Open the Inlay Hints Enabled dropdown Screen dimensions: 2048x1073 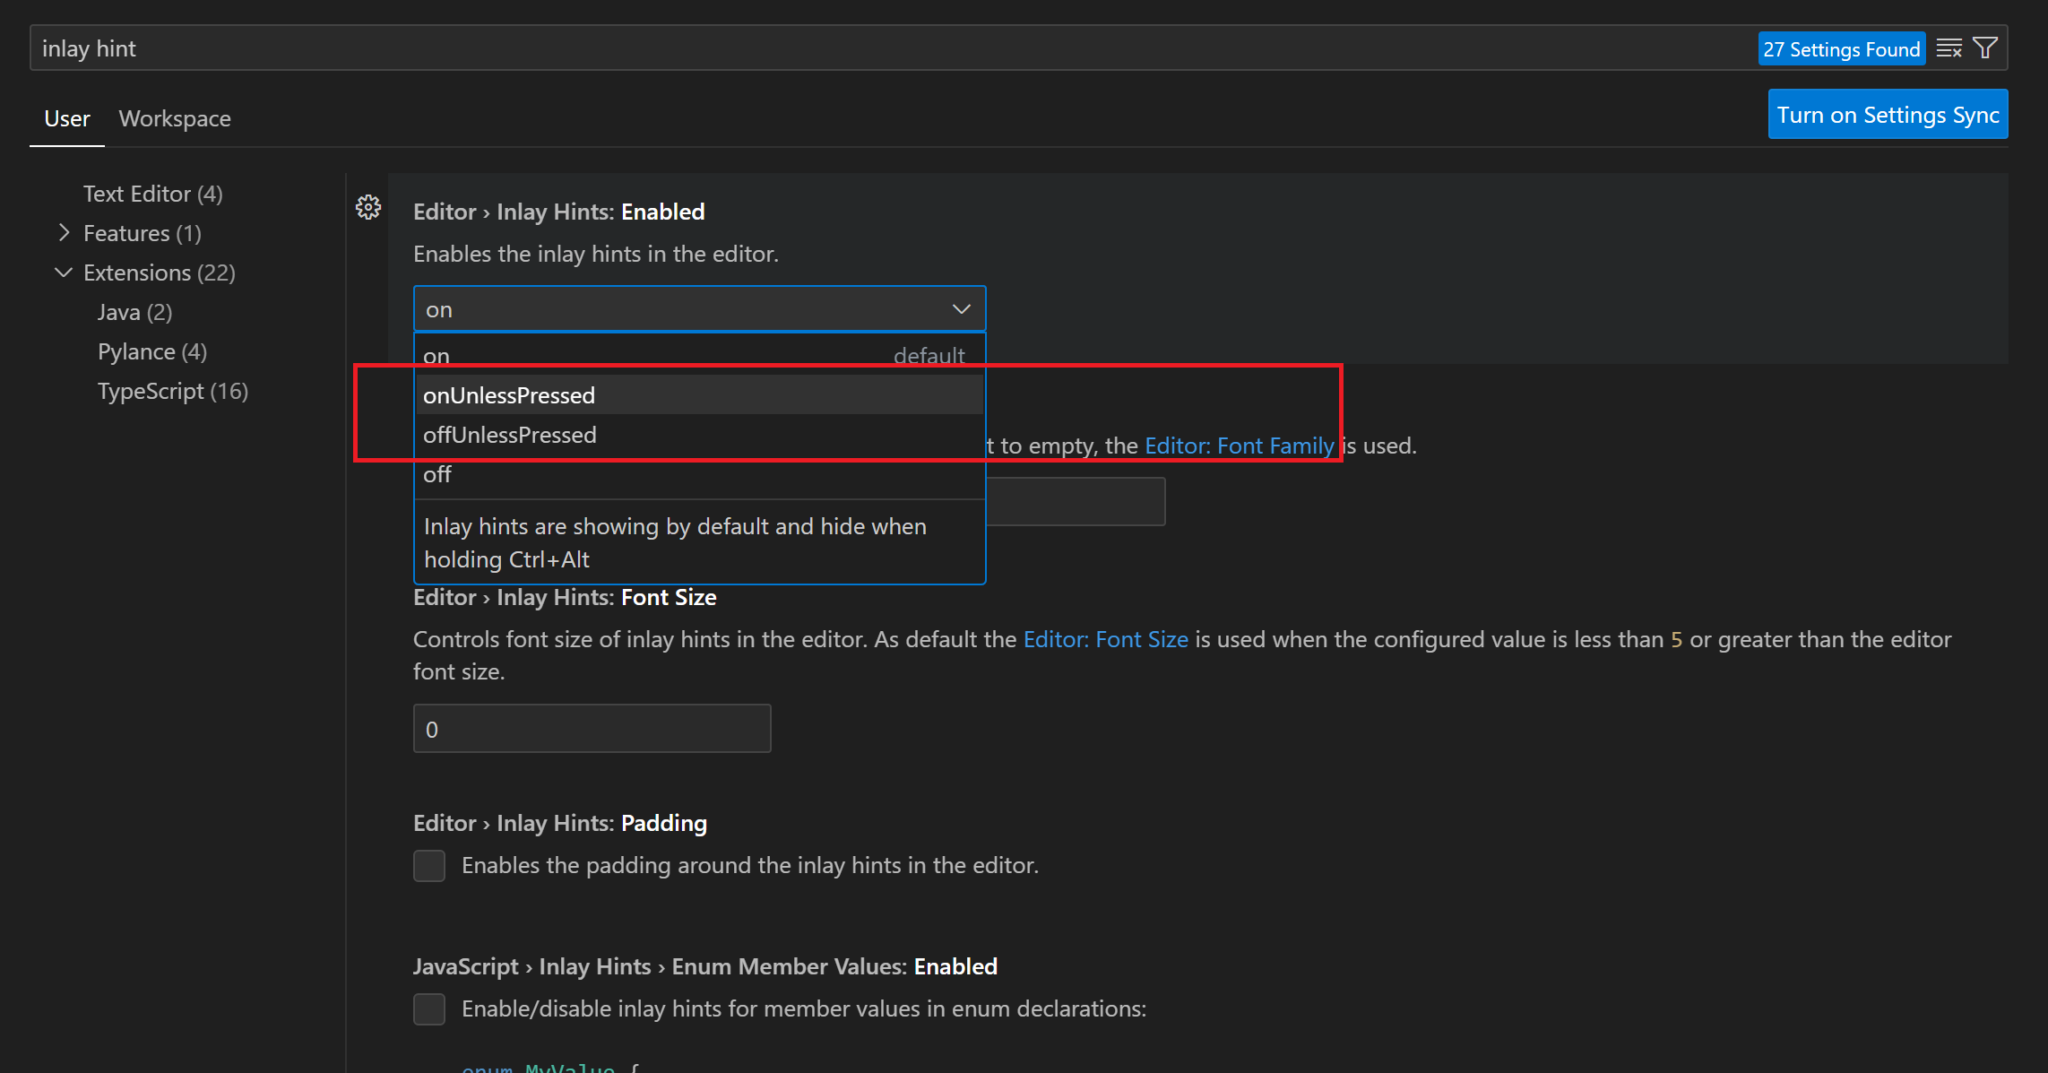959,308
